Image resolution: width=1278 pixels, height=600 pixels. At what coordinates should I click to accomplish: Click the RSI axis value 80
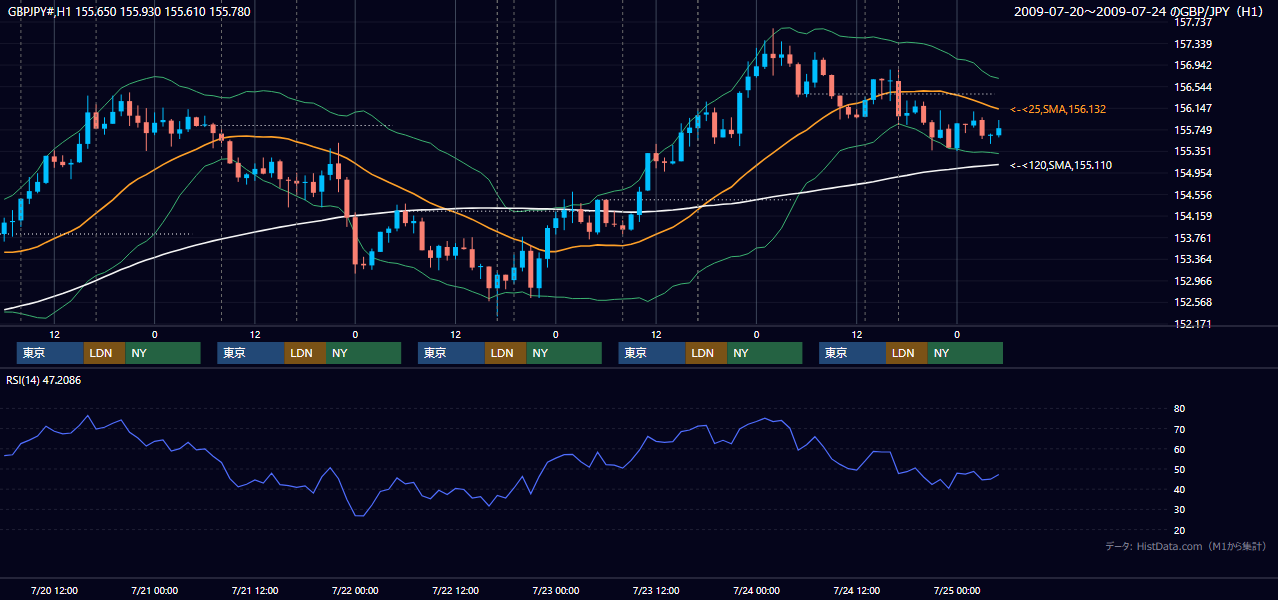point(1180,409)
